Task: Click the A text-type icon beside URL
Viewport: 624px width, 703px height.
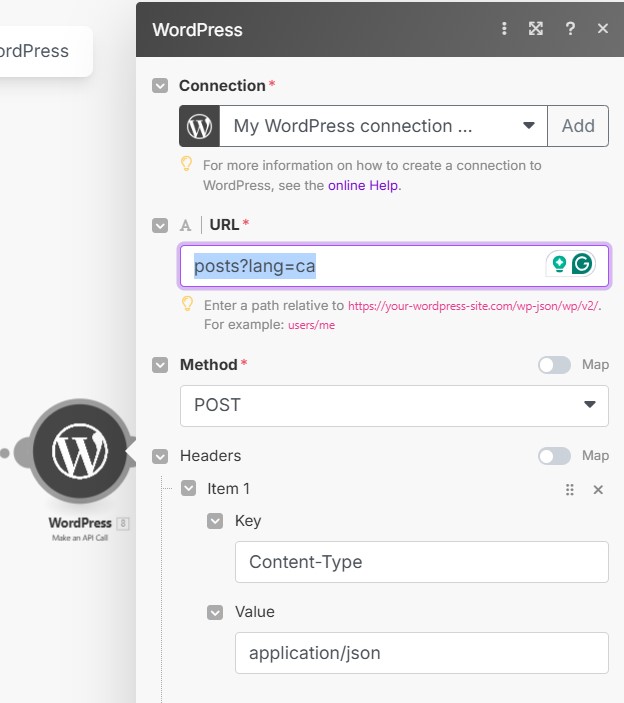Action: (186, 225)
